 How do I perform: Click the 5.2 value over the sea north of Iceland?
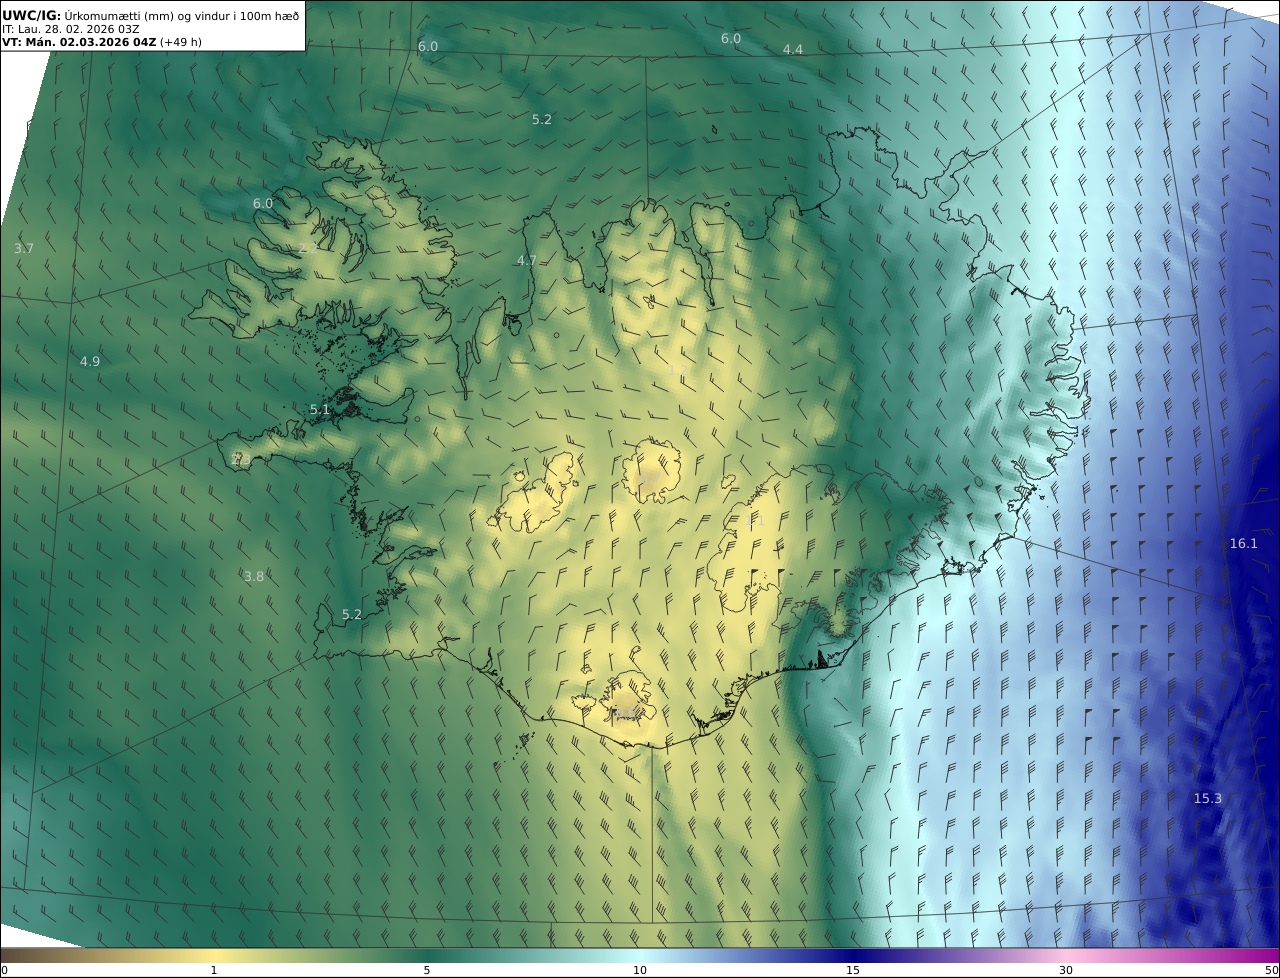pyautogui.click(x=541, y=119)
